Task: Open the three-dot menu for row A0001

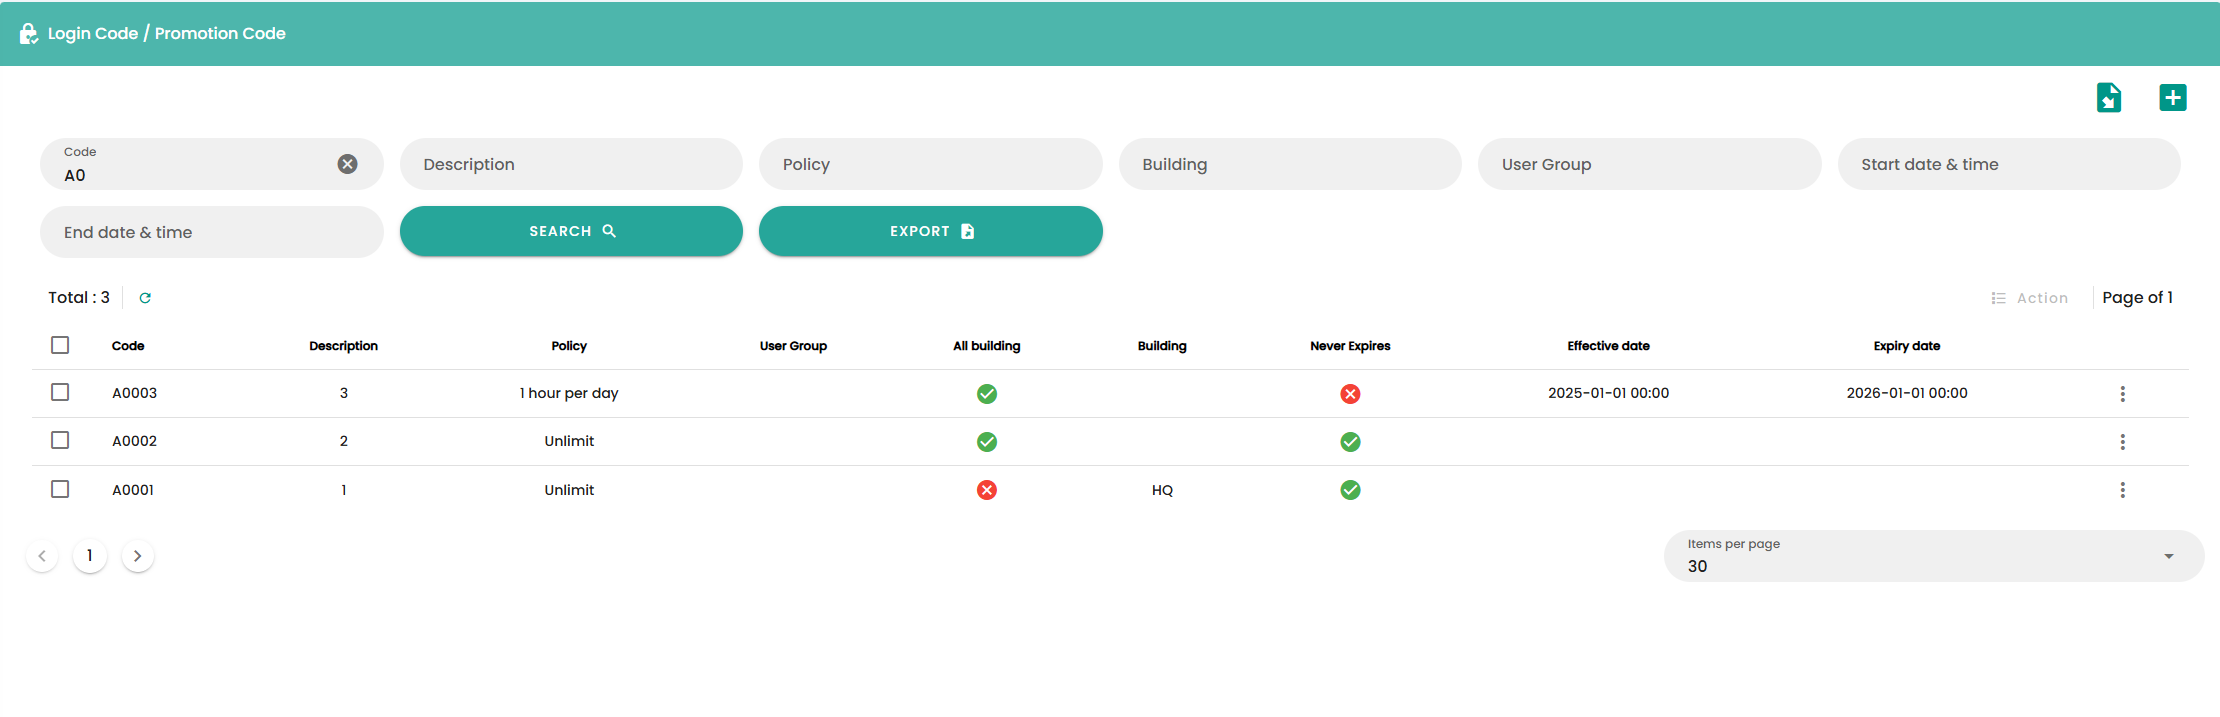Action: pyautogui.click(x=2122, y=490)
